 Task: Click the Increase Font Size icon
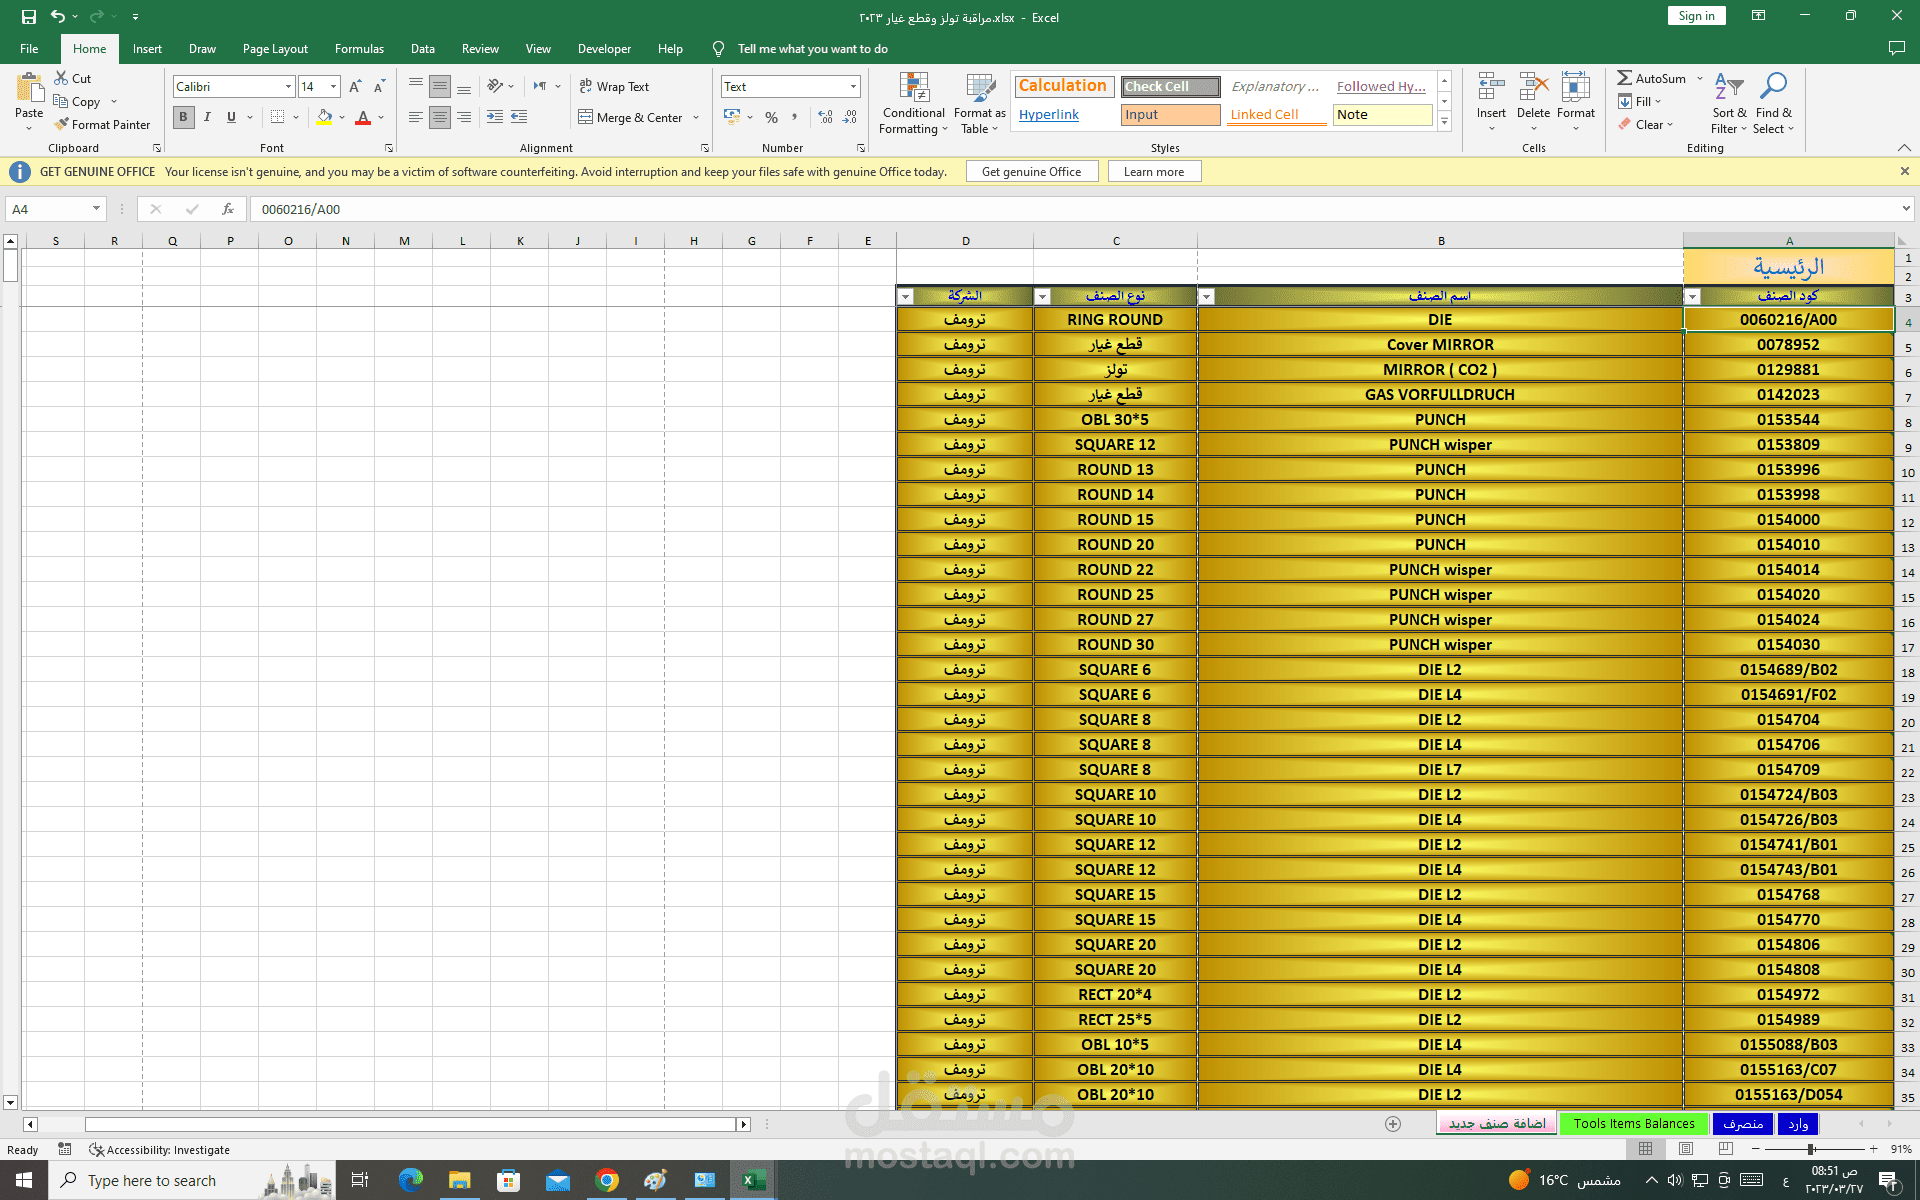355,87
